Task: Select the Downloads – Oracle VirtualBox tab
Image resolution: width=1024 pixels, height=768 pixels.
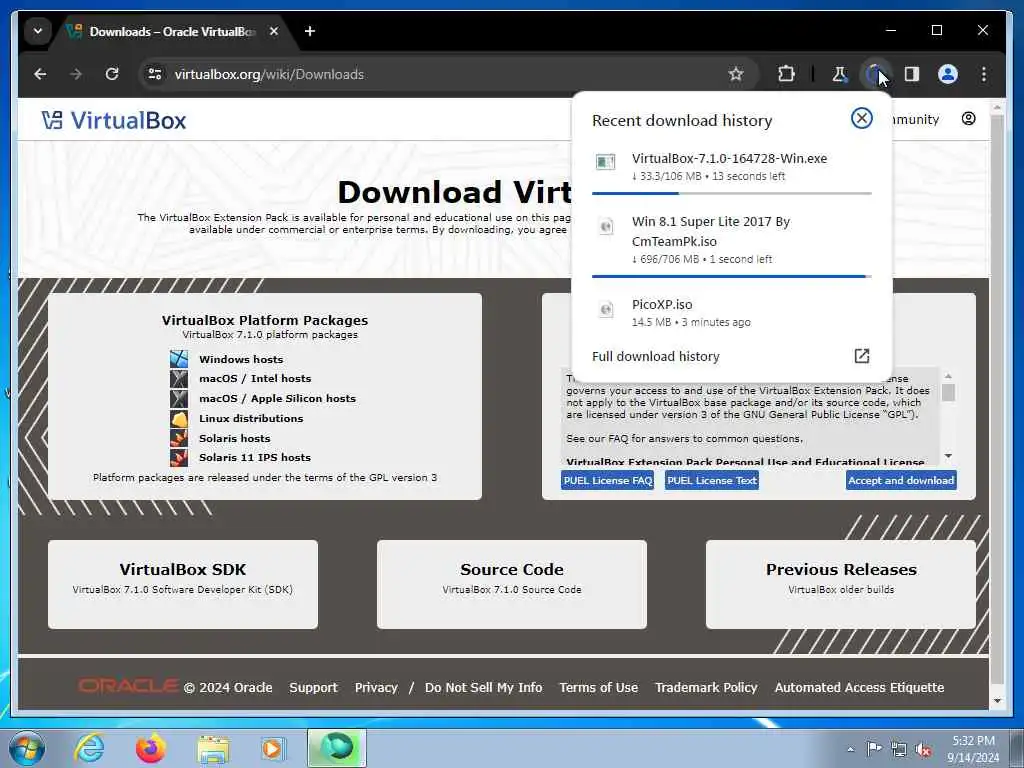Action: point(174,31)
